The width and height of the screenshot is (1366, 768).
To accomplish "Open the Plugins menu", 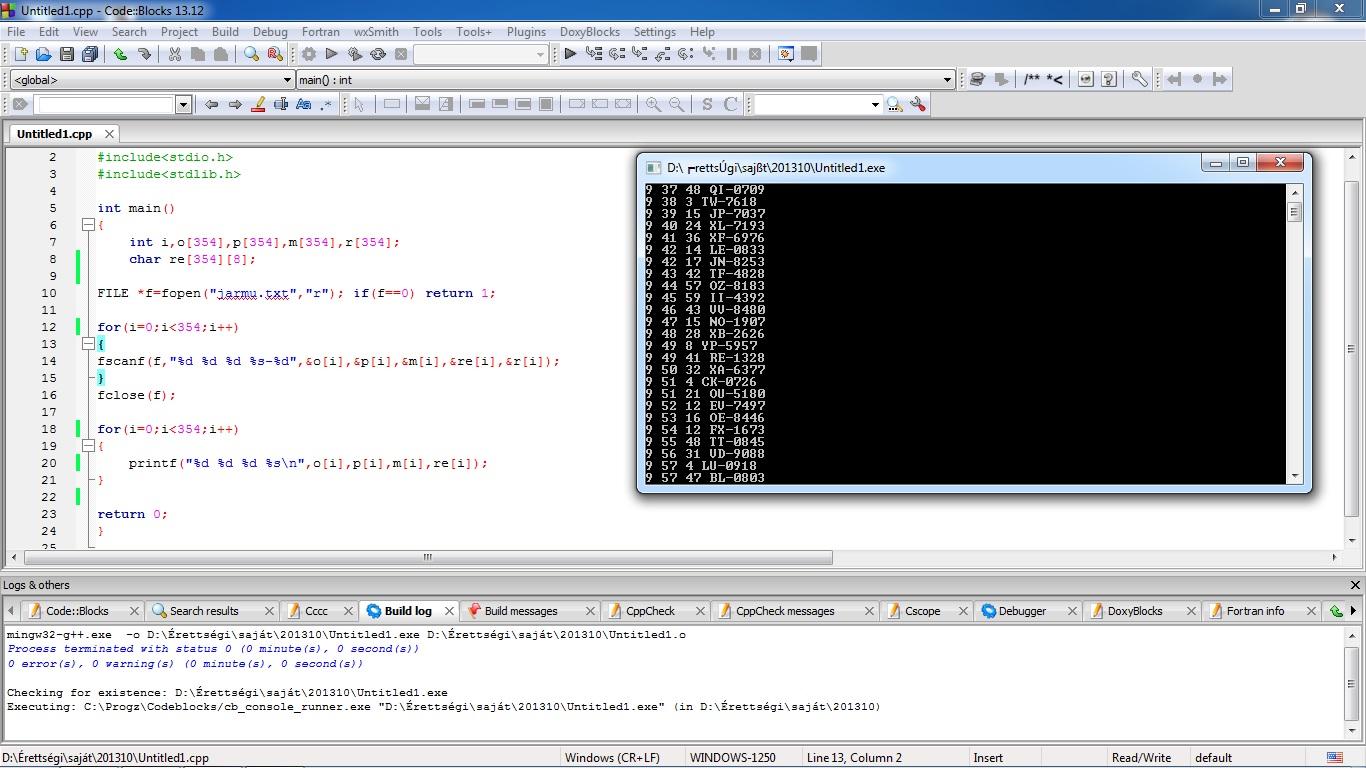I will tap(526, 31).
